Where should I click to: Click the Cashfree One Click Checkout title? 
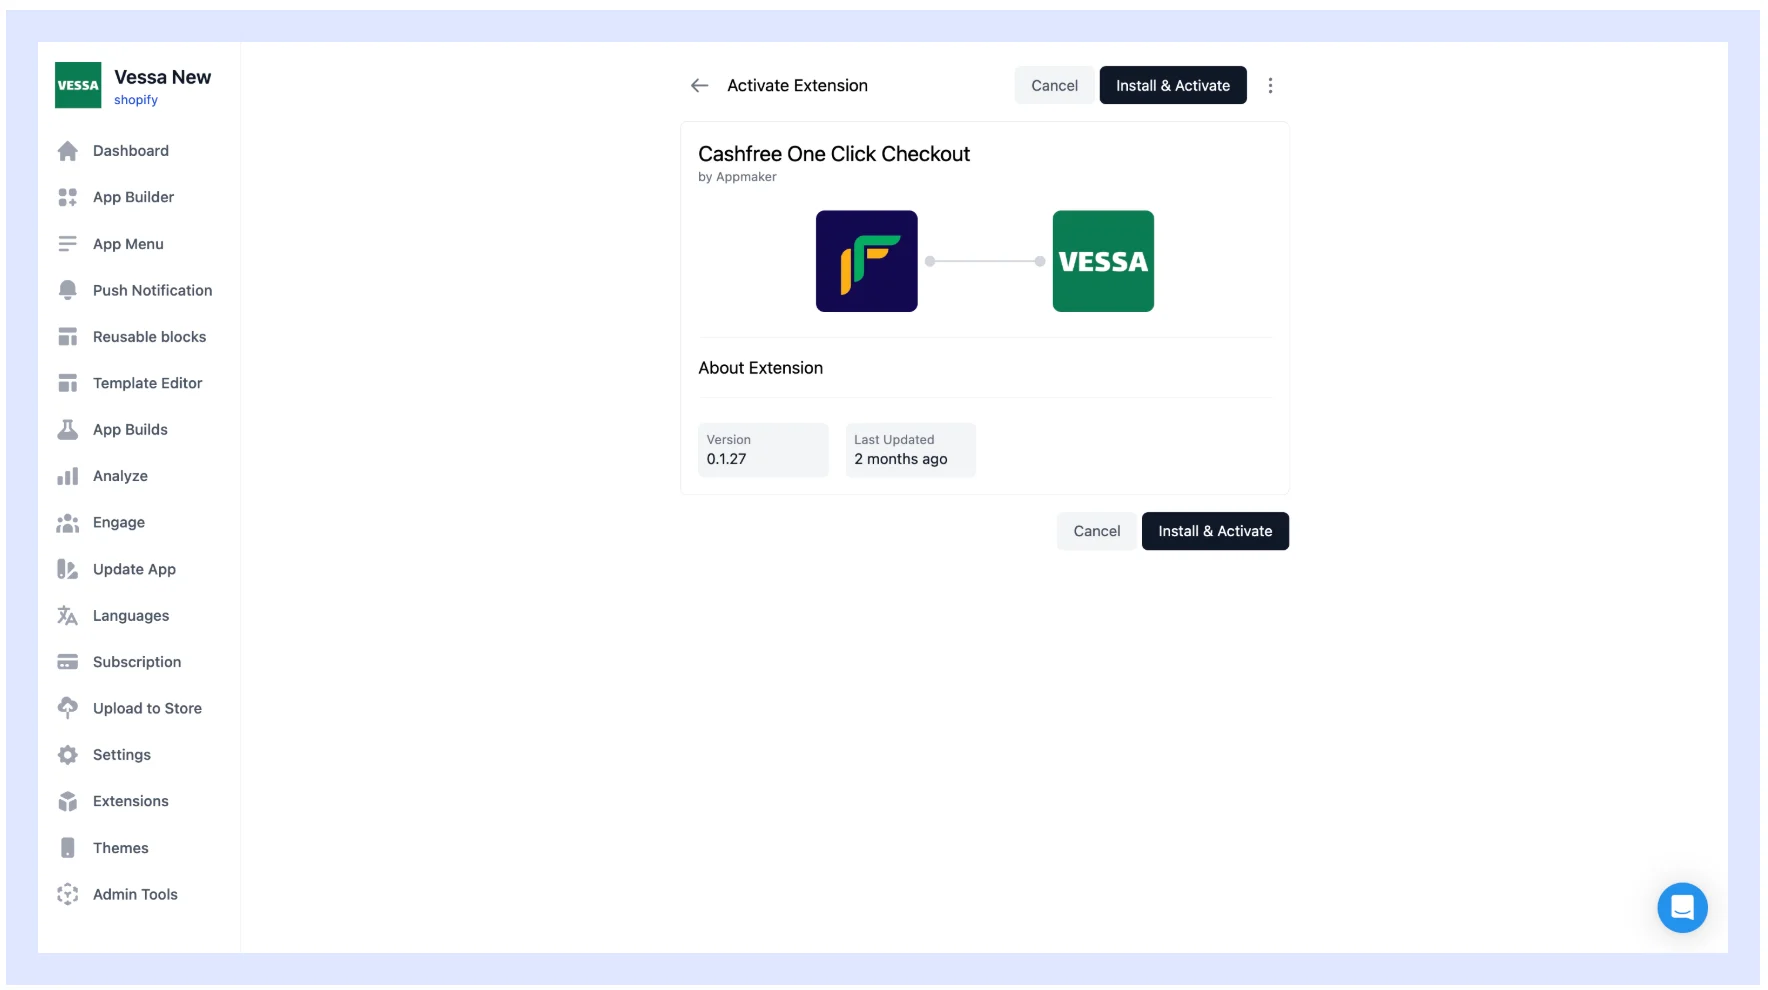[834, 154]
